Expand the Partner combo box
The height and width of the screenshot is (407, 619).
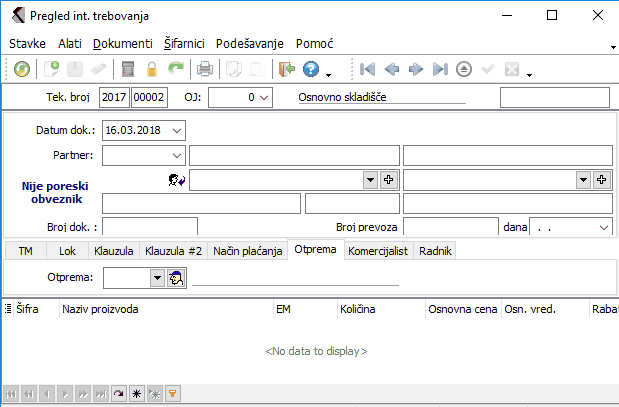point(177,155)
